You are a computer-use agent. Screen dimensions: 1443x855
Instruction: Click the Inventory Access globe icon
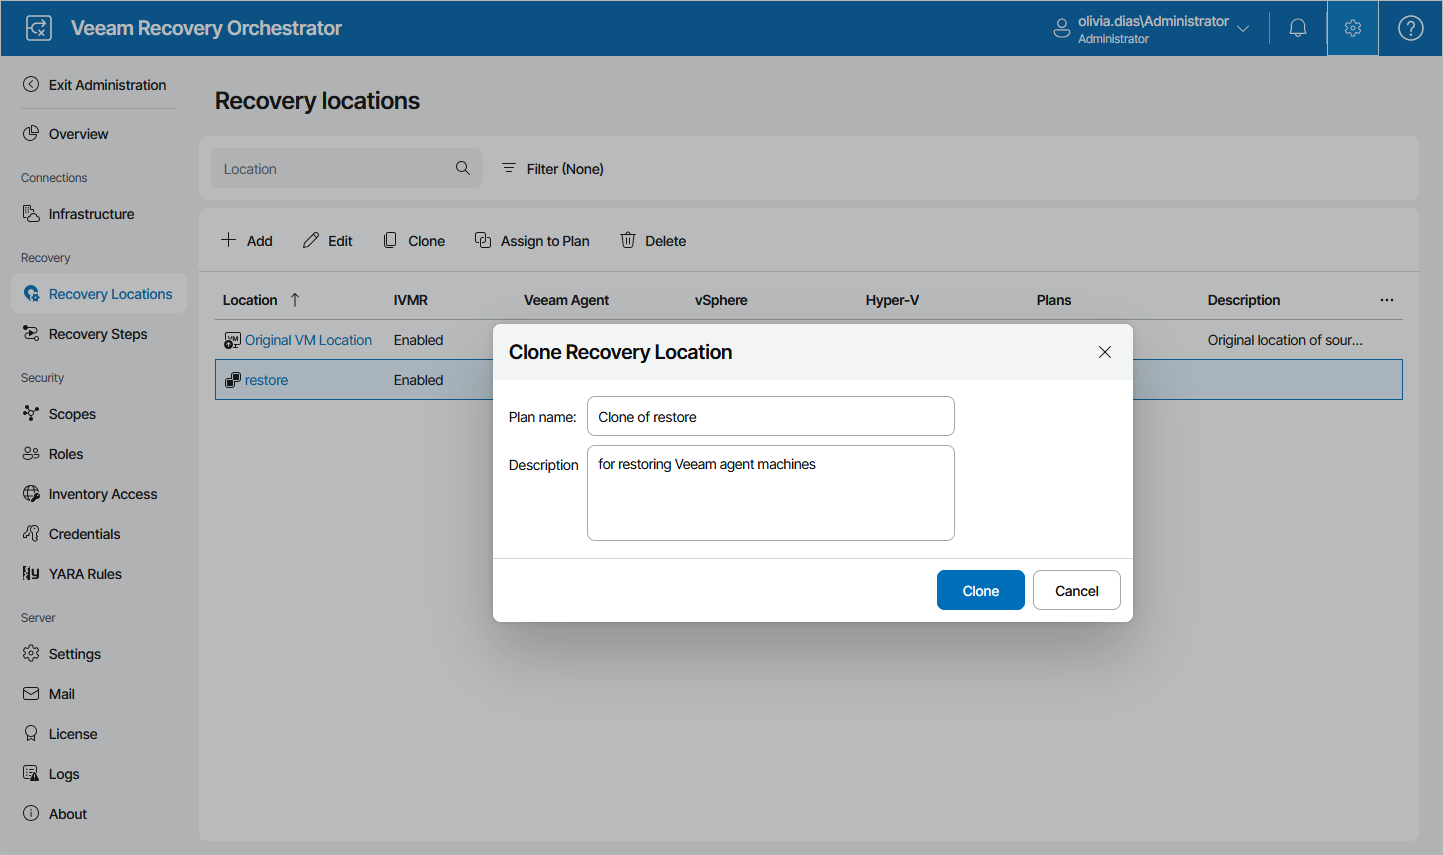[x=31, y=493]
